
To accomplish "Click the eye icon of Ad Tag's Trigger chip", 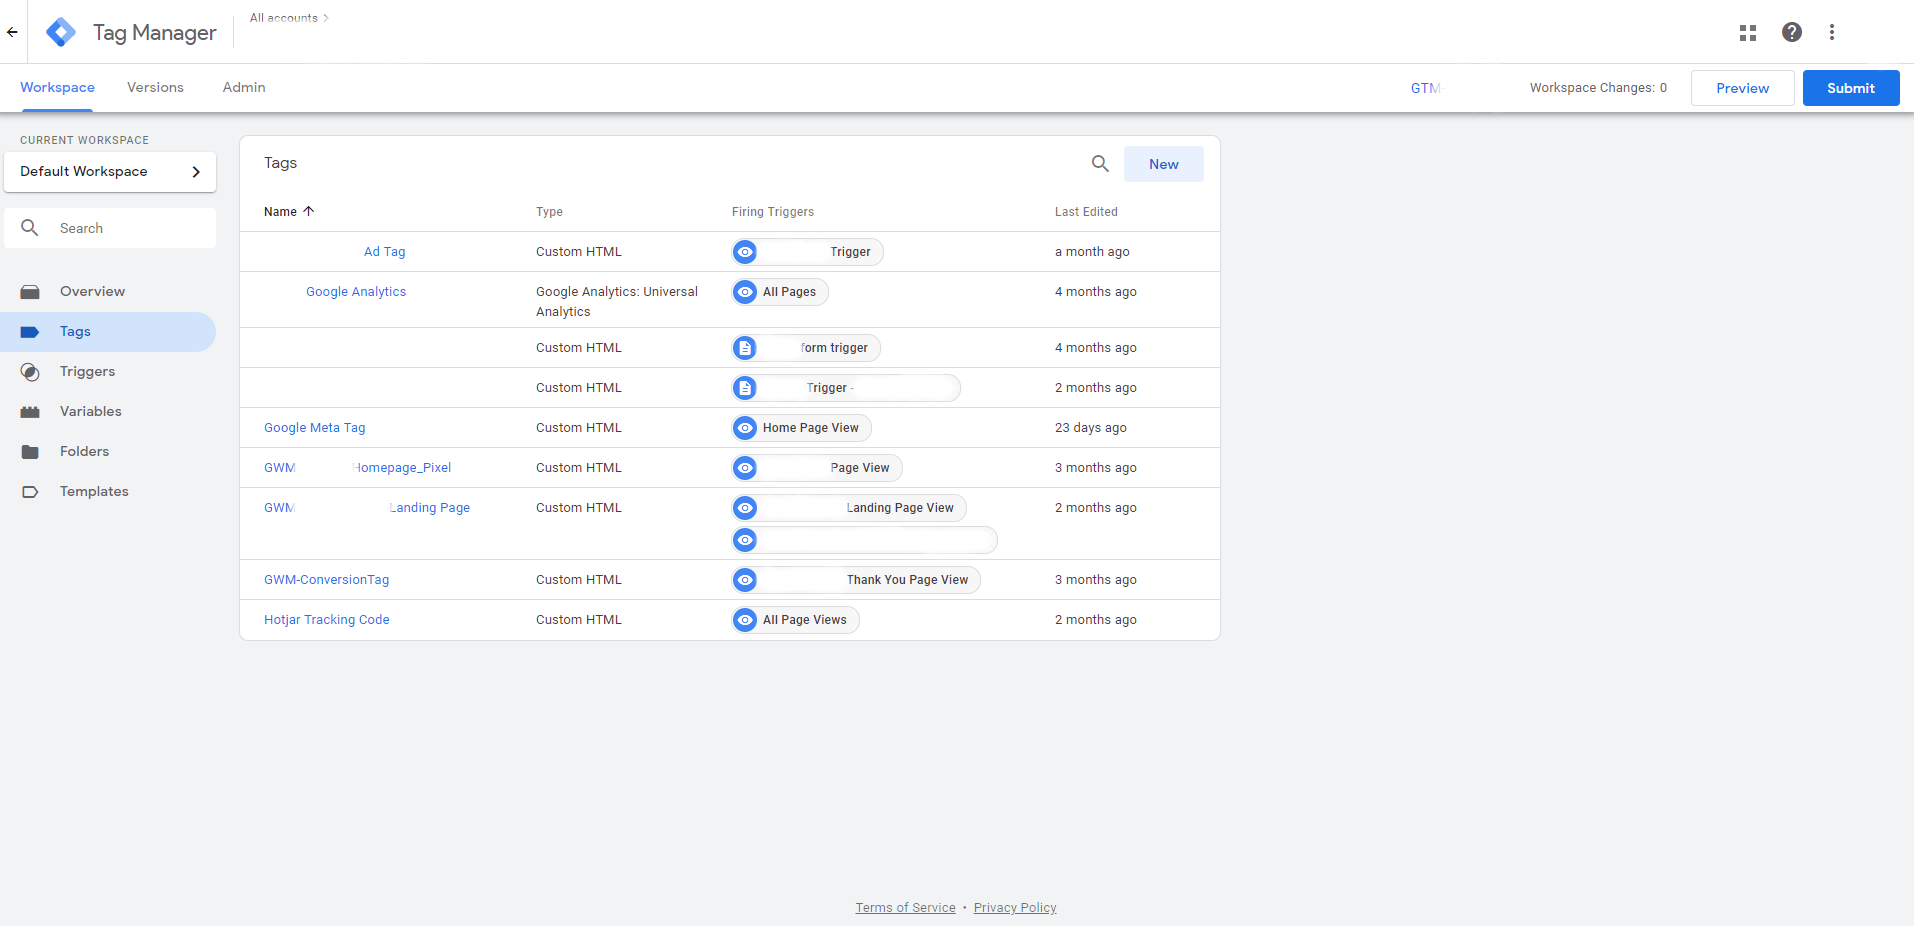I will pos(745,252).
